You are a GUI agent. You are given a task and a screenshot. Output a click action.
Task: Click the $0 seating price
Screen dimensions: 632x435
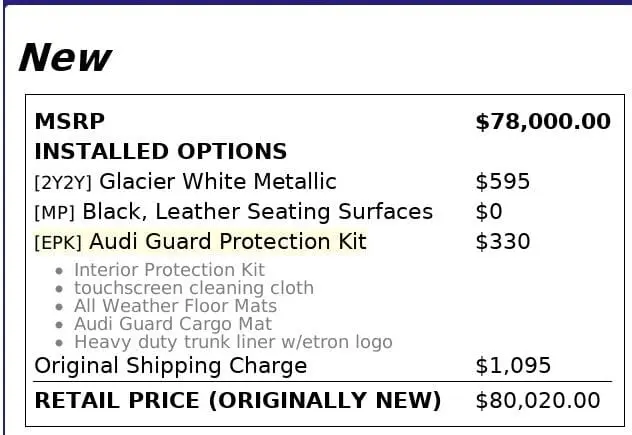[489, 212]
